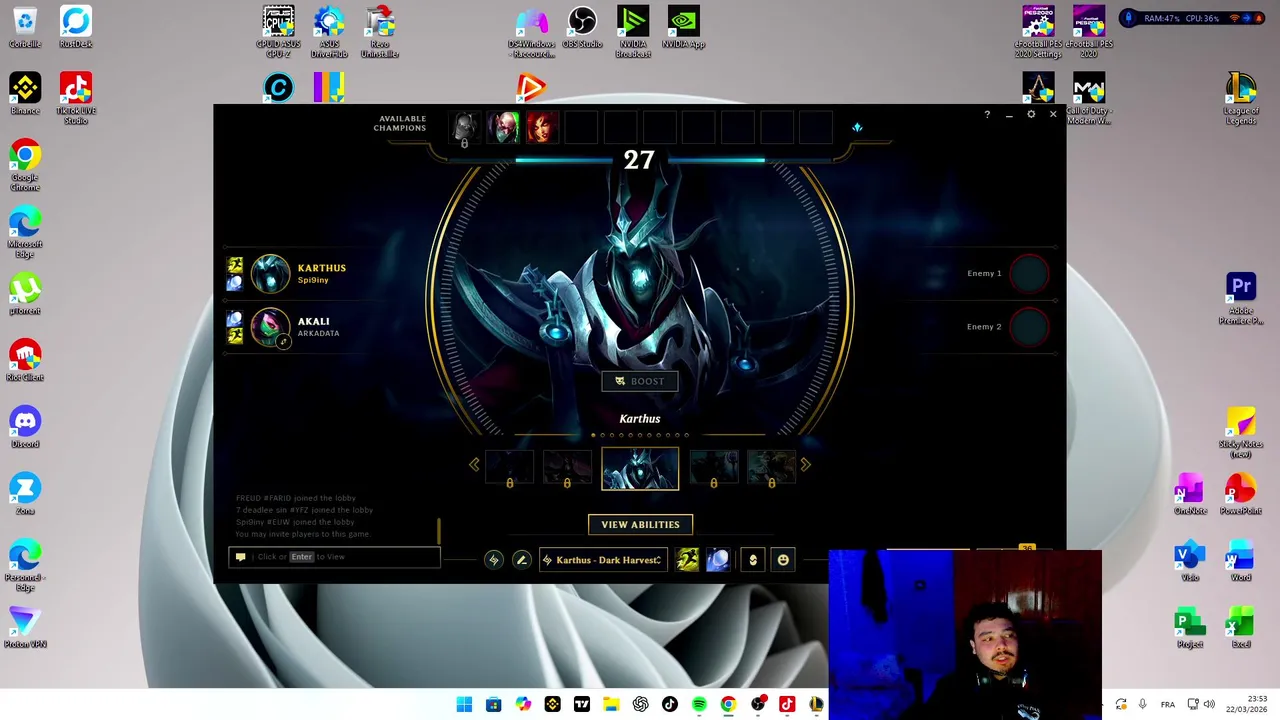Open the rune recommender icon

(x=493, y=560)
